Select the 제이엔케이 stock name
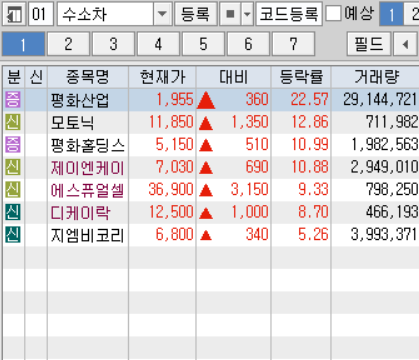 point(87,167)
